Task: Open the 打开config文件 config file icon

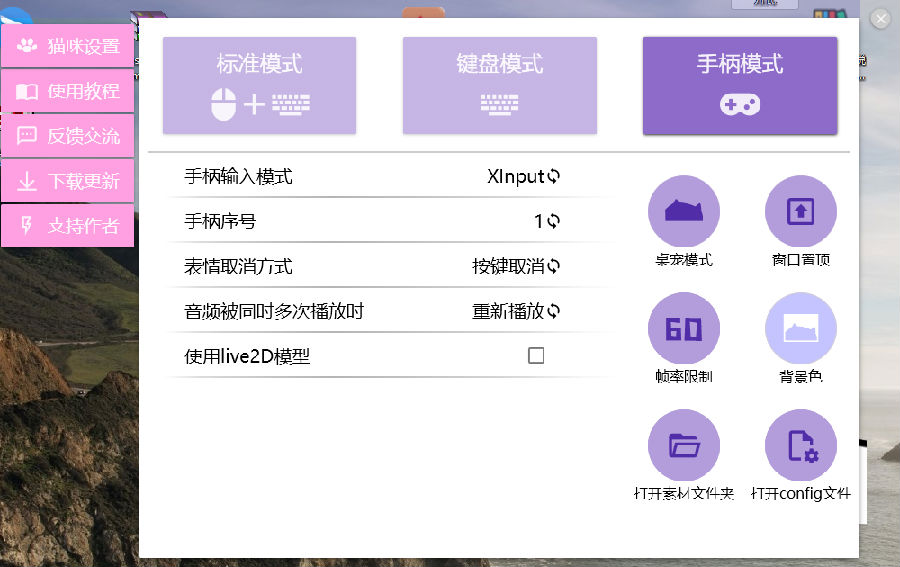Action: (800, 446)
